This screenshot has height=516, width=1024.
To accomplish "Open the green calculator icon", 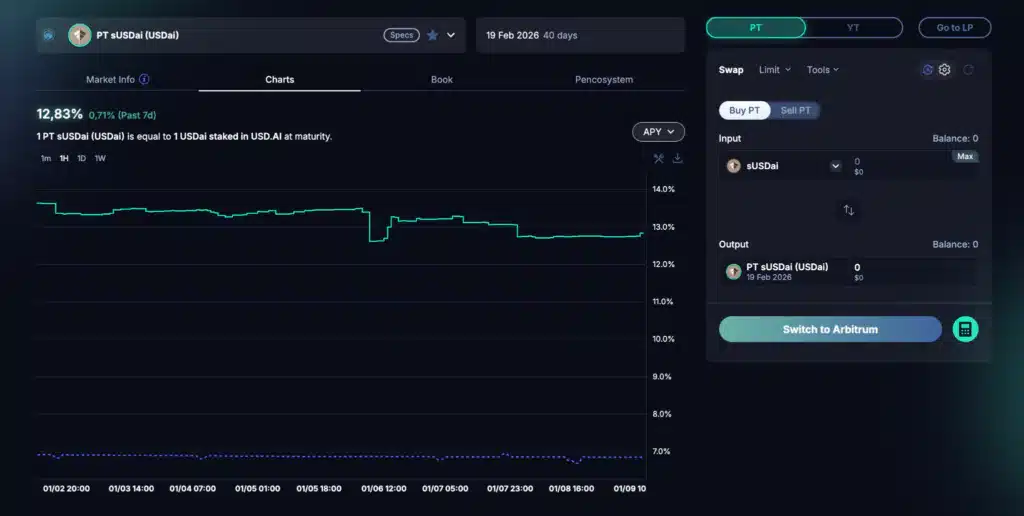I will [965, 329].
